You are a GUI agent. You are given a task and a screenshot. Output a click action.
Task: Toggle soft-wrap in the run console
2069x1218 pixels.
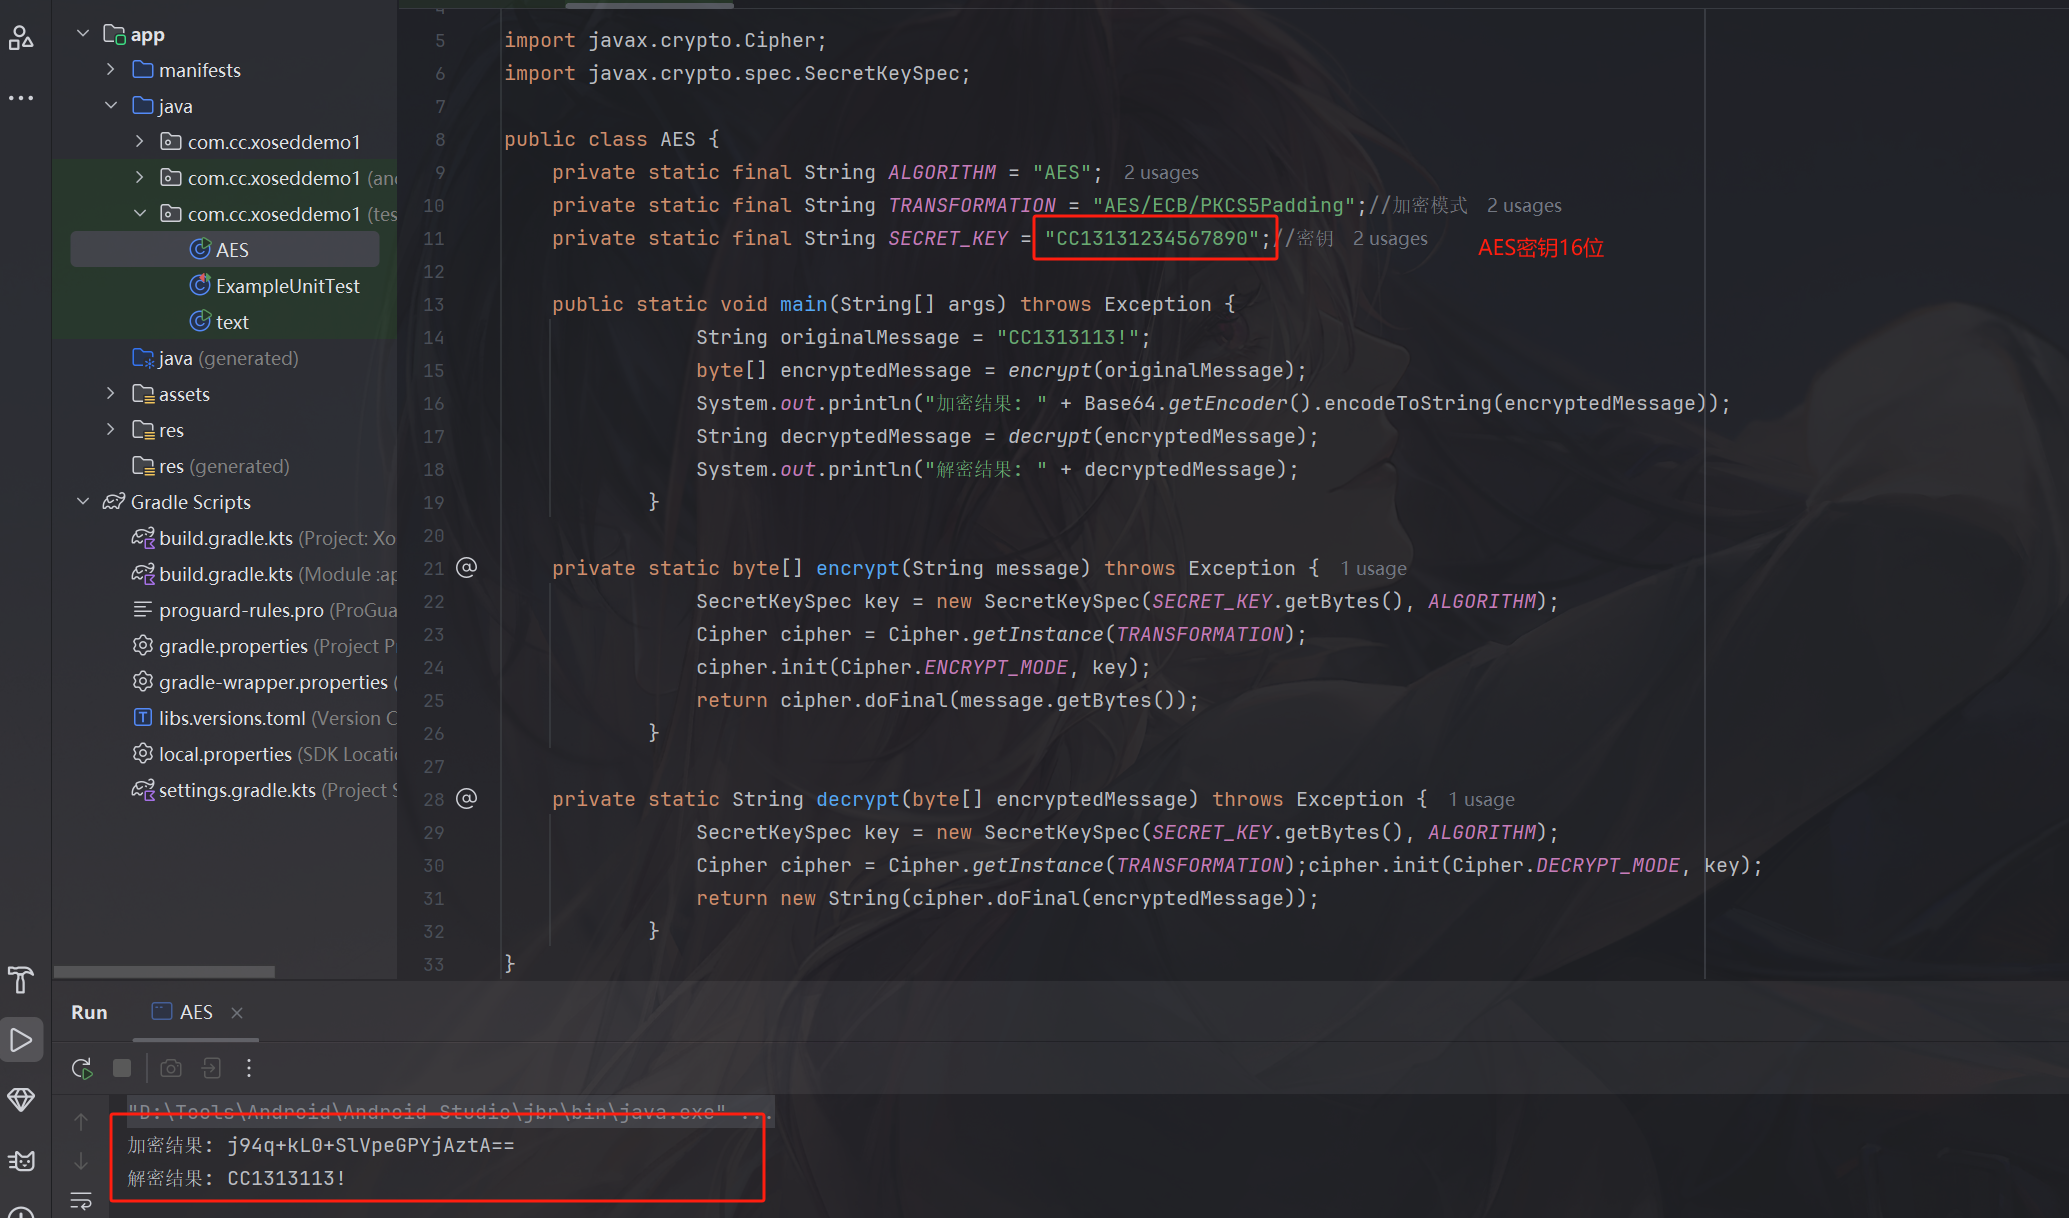[81, 1200]
